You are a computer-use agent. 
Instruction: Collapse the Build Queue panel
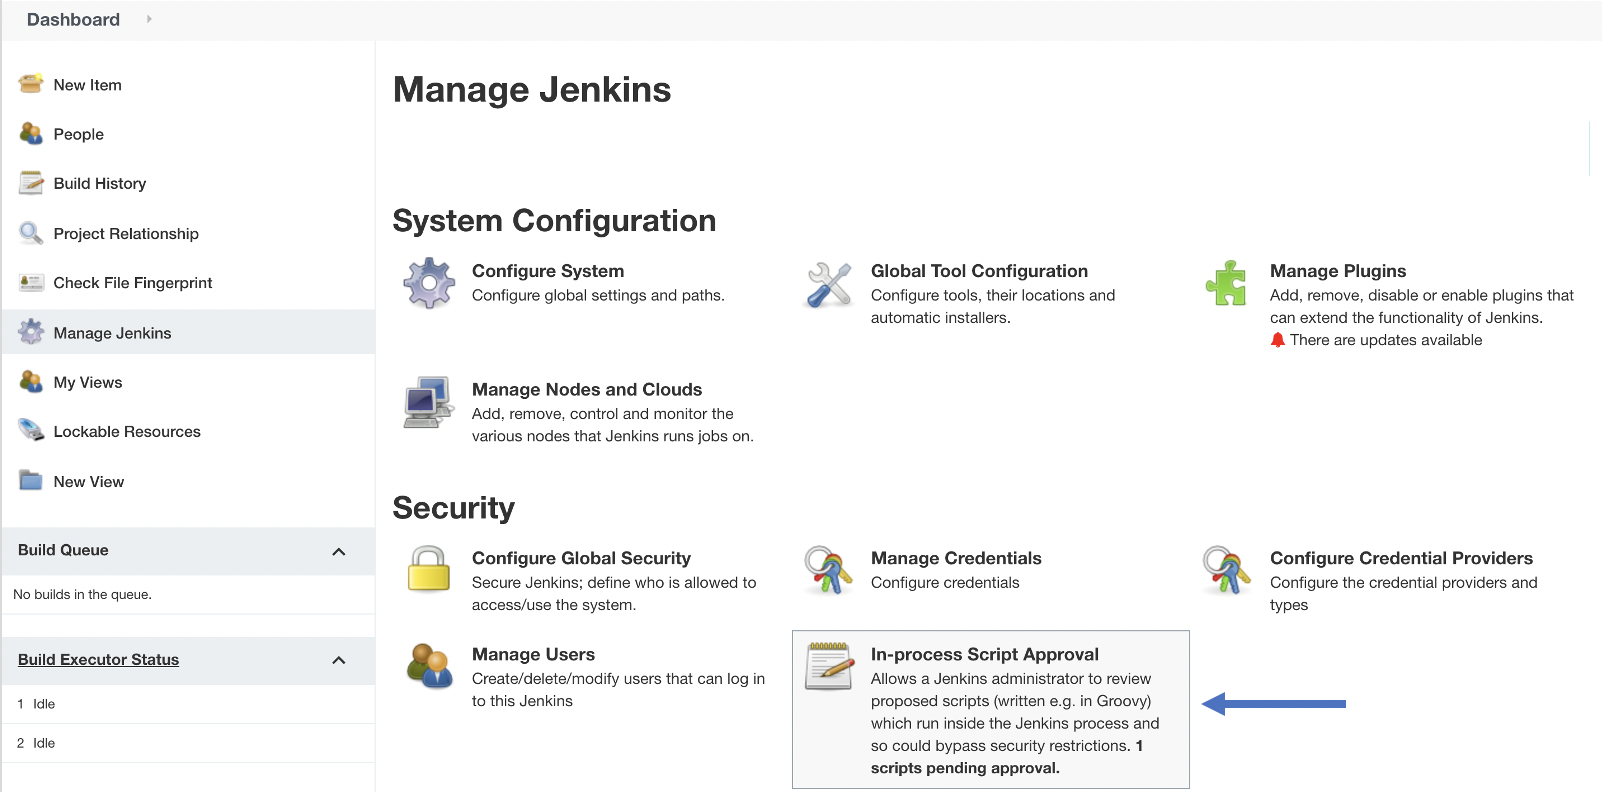tap(339, 551)
